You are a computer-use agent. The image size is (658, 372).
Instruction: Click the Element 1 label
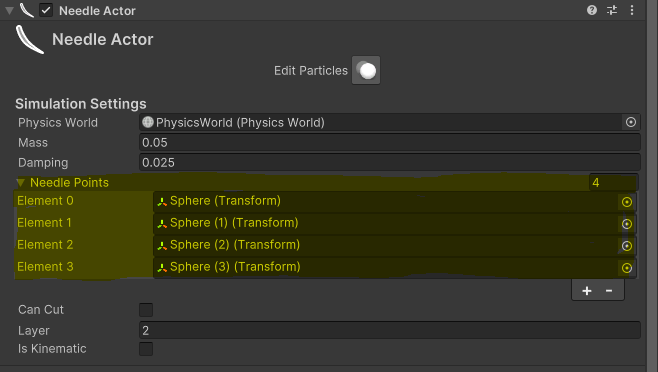click(44, 223)
